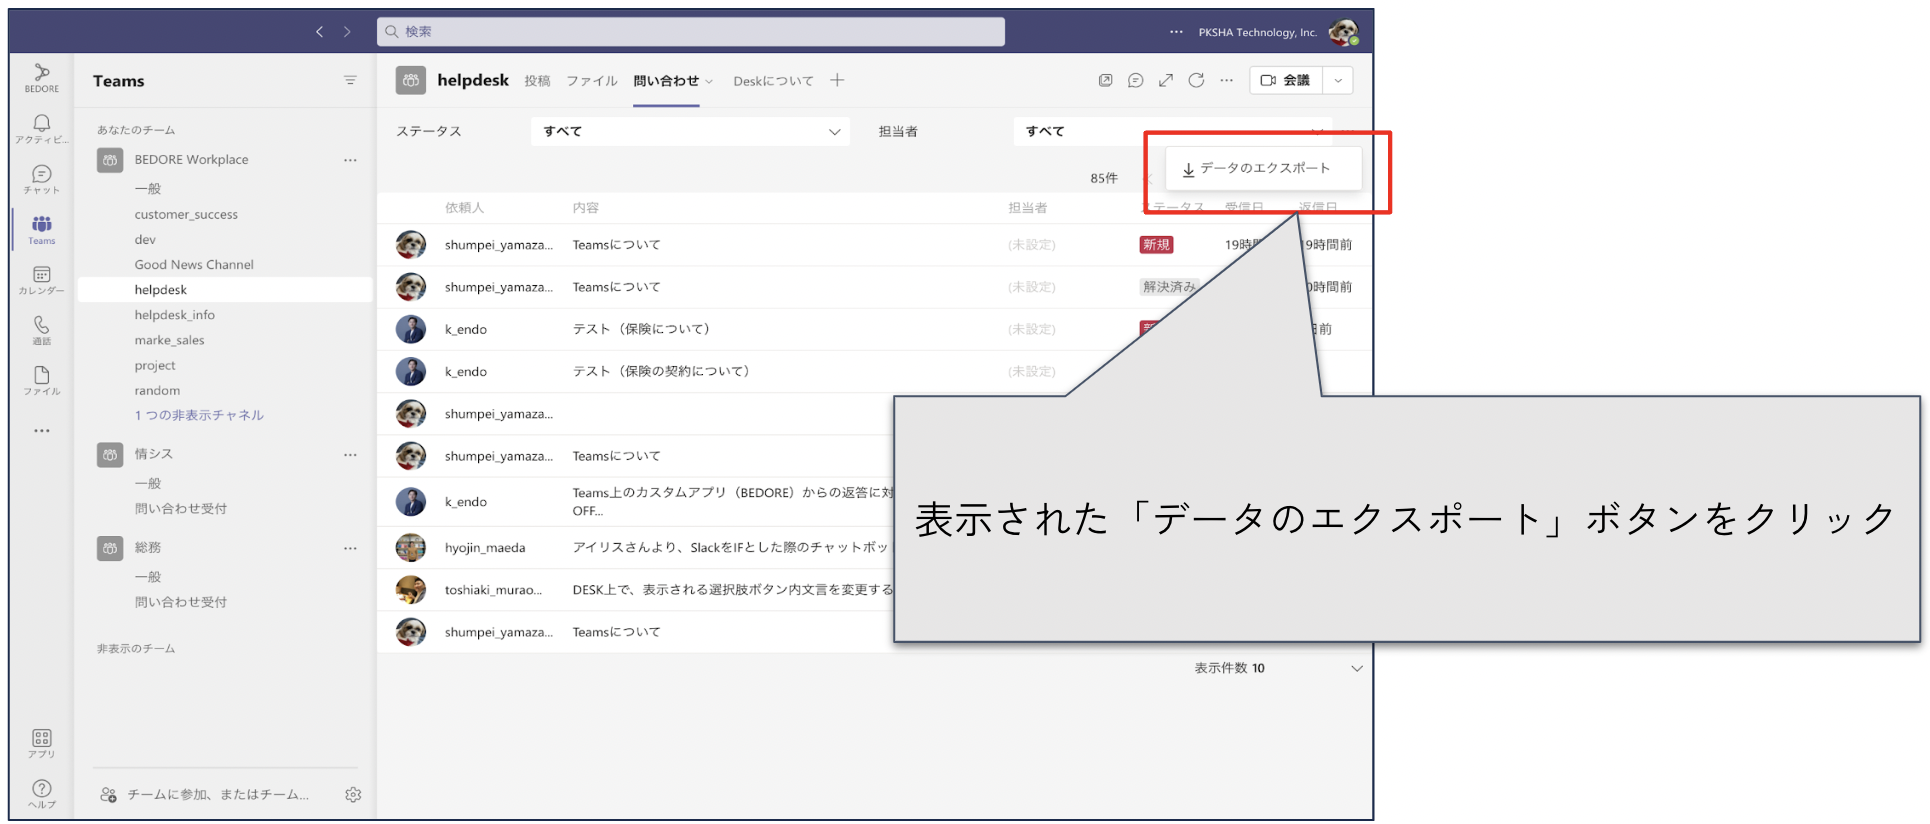1930x824 pixels.
Task: Click the helpdesk channel avatar icon
Action: (x=410, y=81)
